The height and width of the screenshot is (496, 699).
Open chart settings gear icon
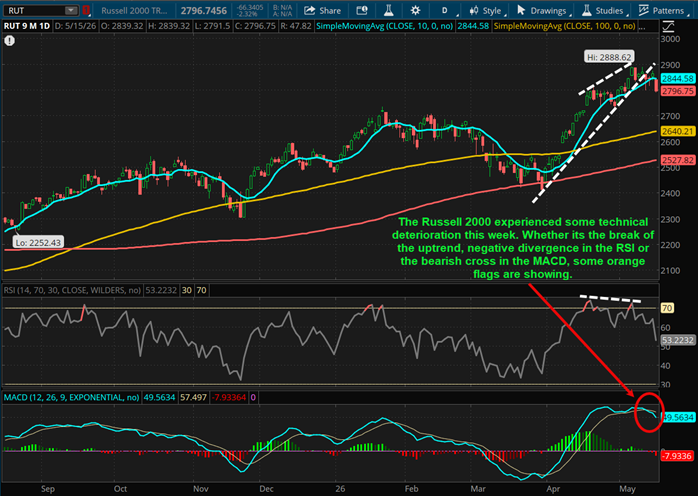tap(415, 10)
